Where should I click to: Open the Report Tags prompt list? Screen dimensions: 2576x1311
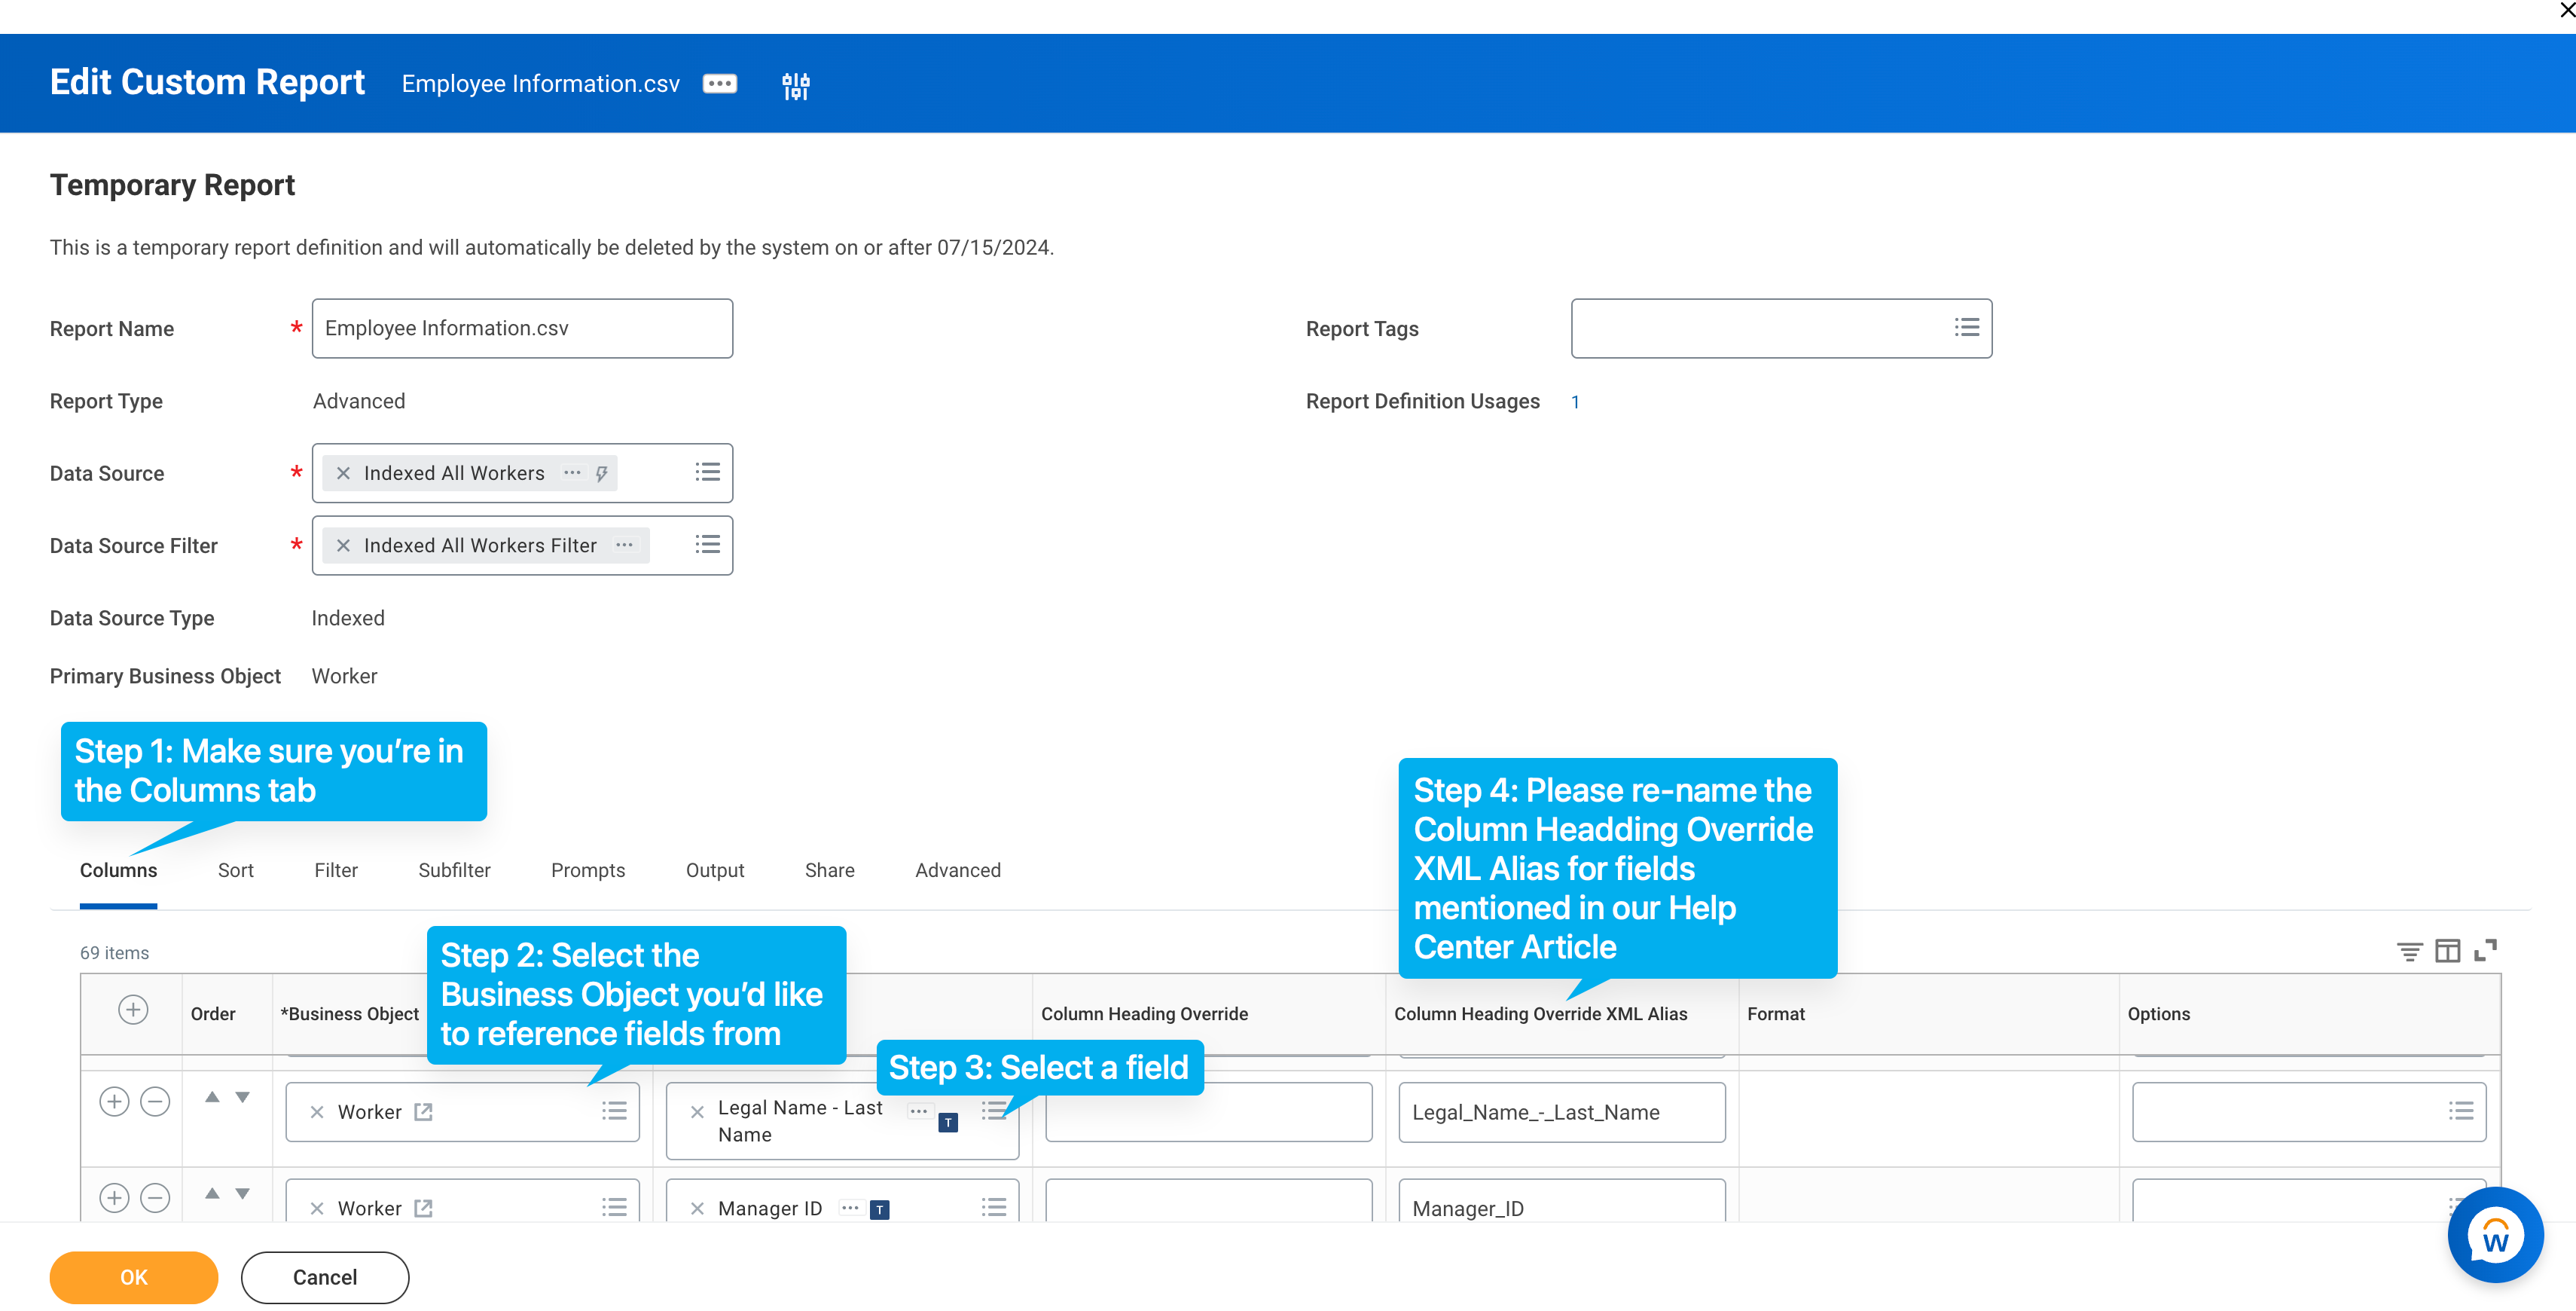[x=1966, y=327]
